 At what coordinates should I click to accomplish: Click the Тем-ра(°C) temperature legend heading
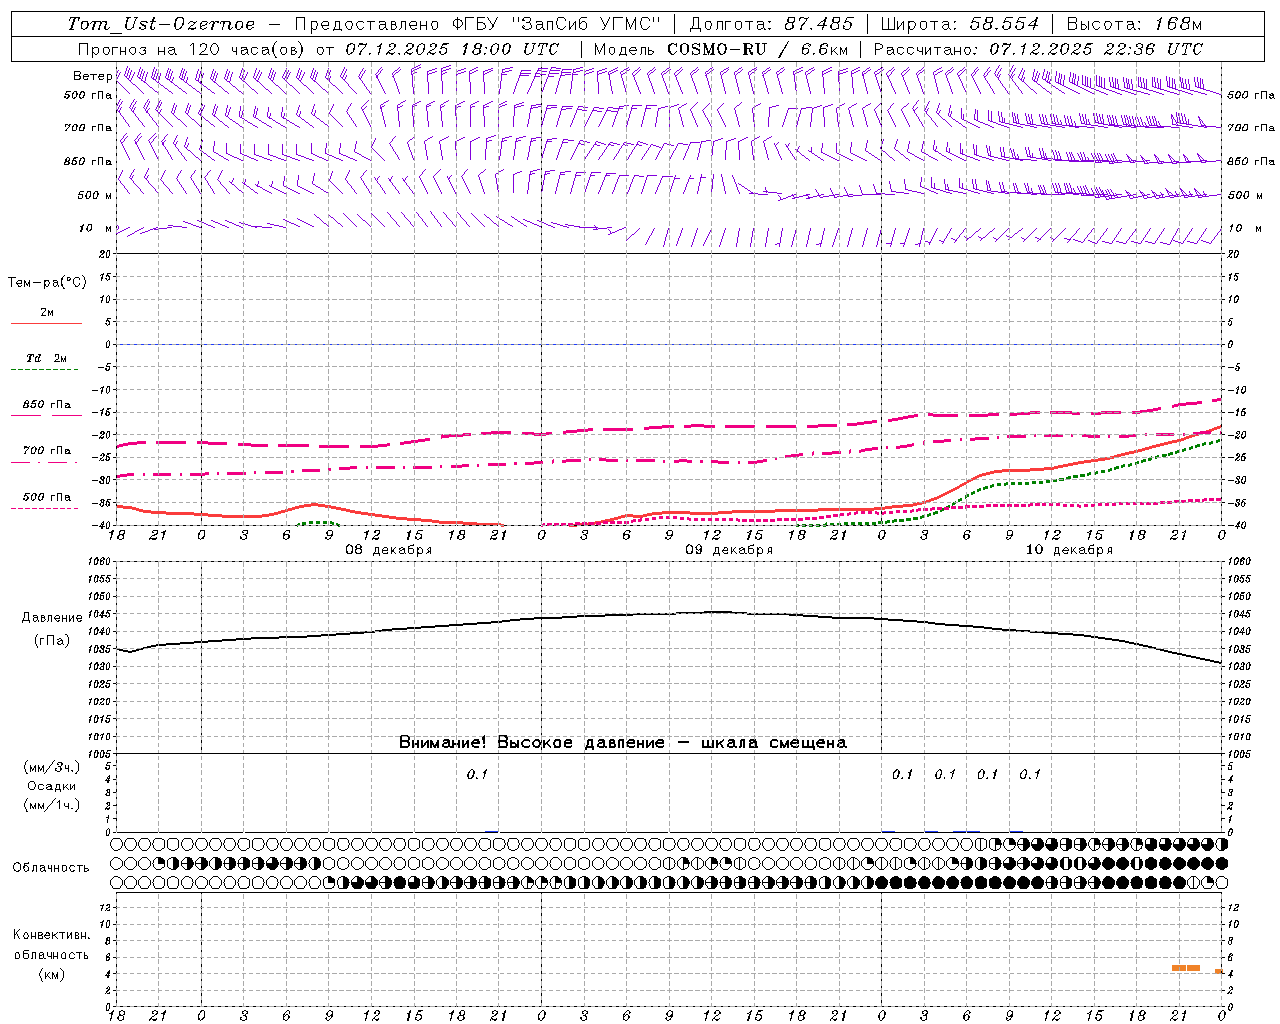coord(47,282)
